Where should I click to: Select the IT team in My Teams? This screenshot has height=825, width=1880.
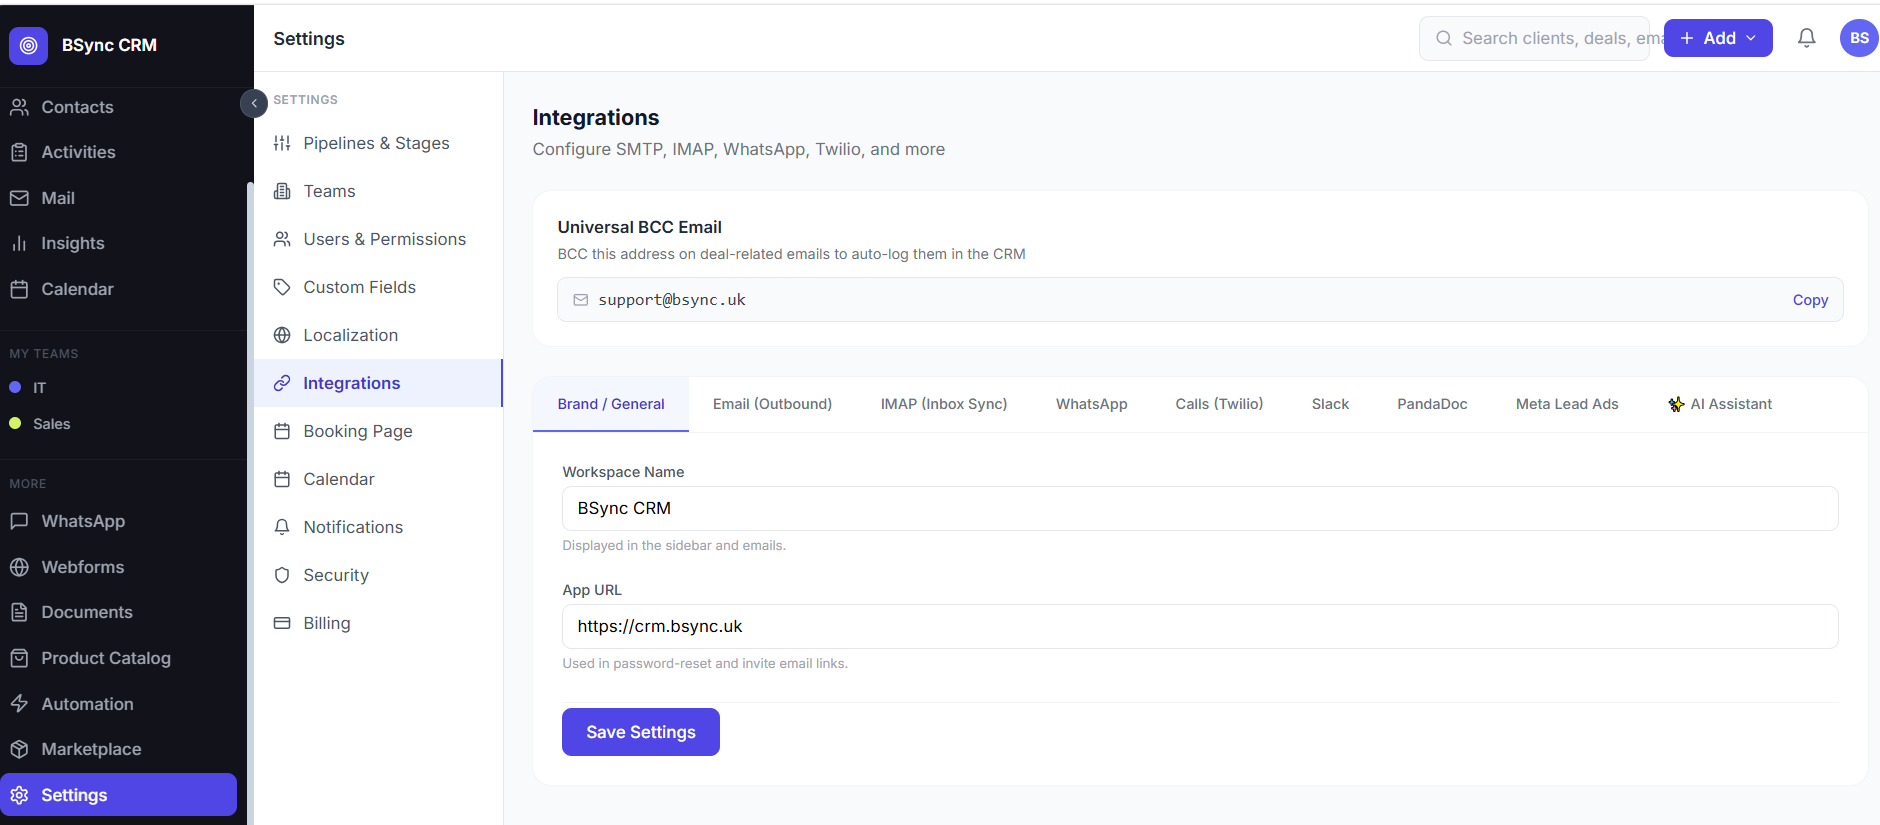click(40, 388)
